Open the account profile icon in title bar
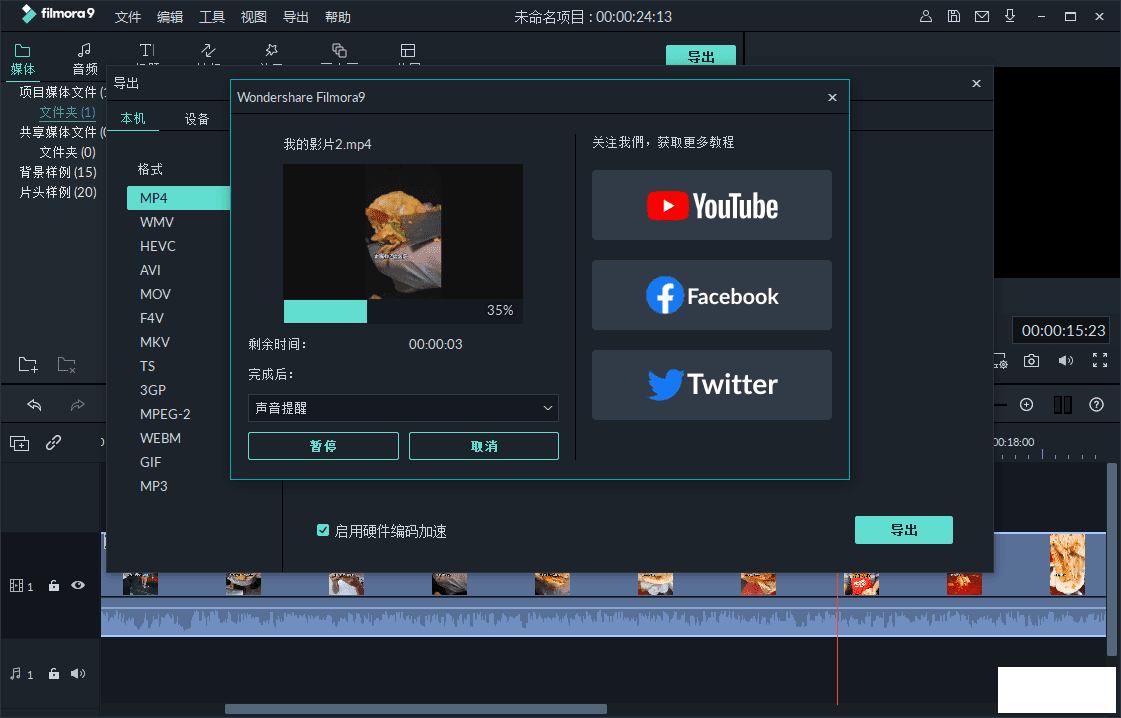Screen dimensions: 1121x718 (x=926, y=16)
